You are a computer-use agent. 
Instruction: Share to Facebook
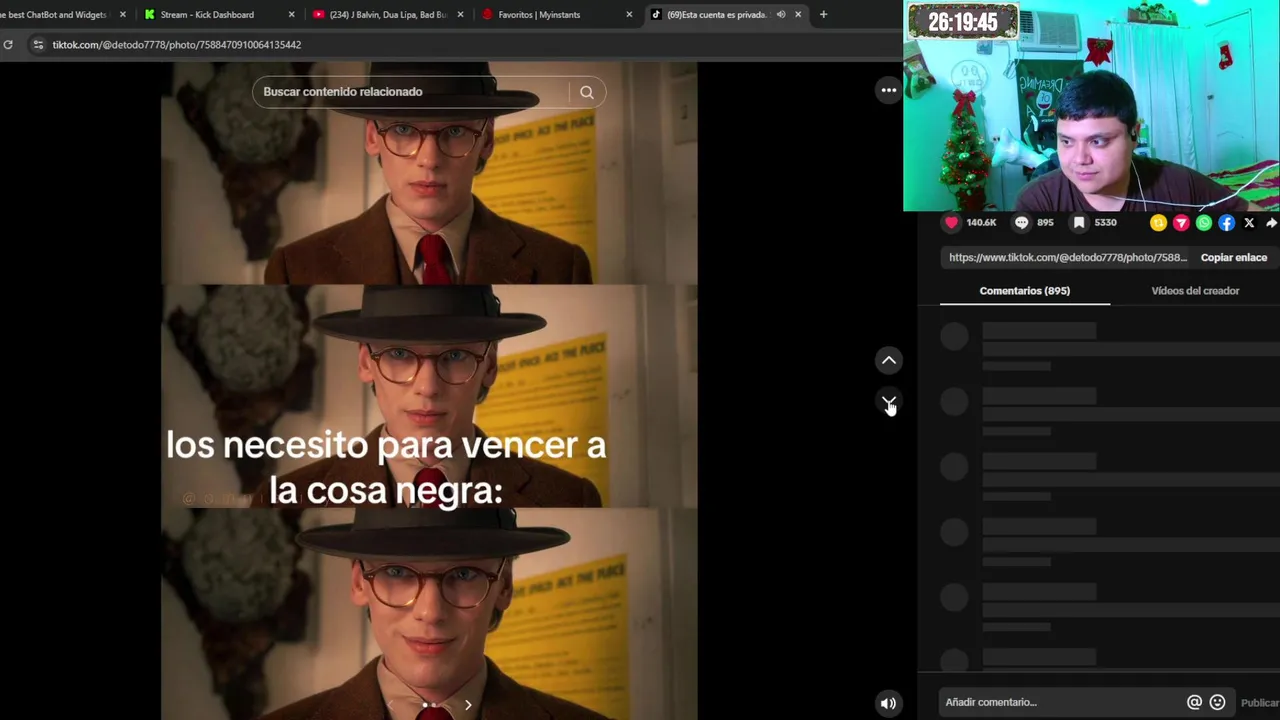point(1227,223)
